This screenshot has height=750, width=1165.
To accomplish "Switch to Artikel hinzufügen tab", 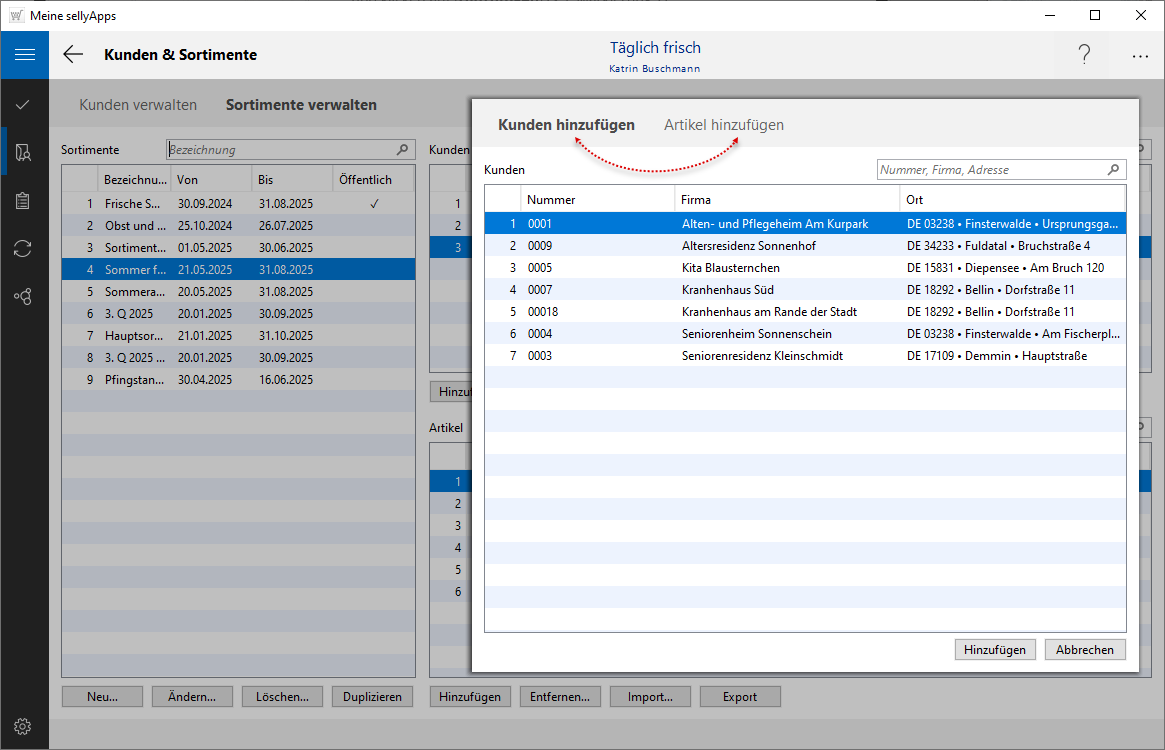I will pyautogui.click(x=723, y=125).
